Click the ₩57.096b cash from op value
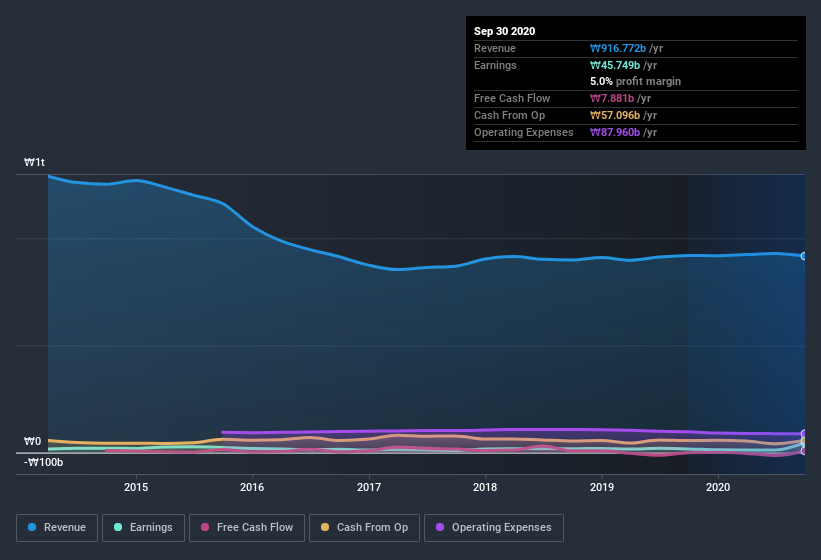 [x=615, y=115]
